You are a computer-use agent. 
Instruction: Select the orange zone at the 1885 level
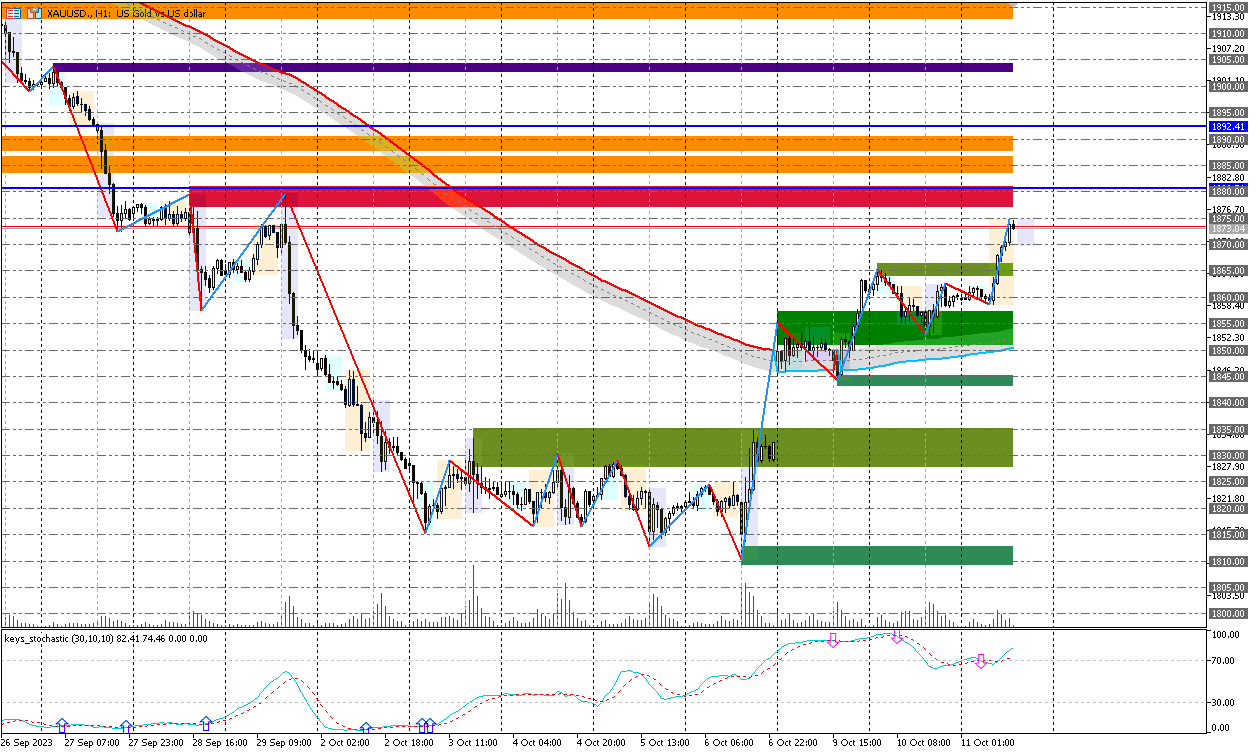pyautogui.click(x=507, y=165)
